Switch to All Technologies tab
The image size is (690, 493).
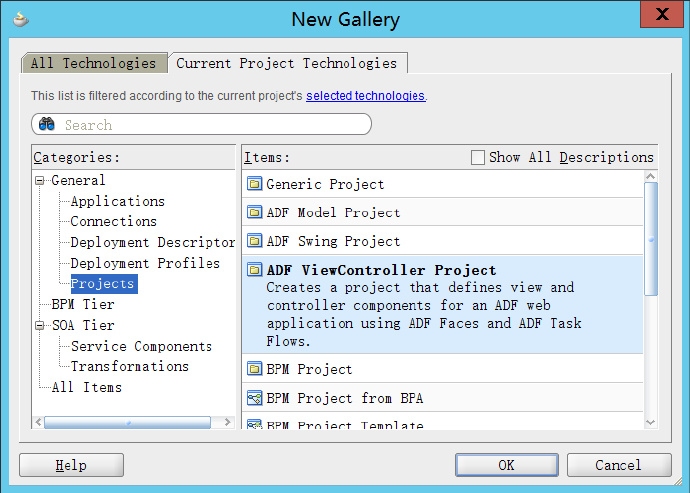(94, 63)
